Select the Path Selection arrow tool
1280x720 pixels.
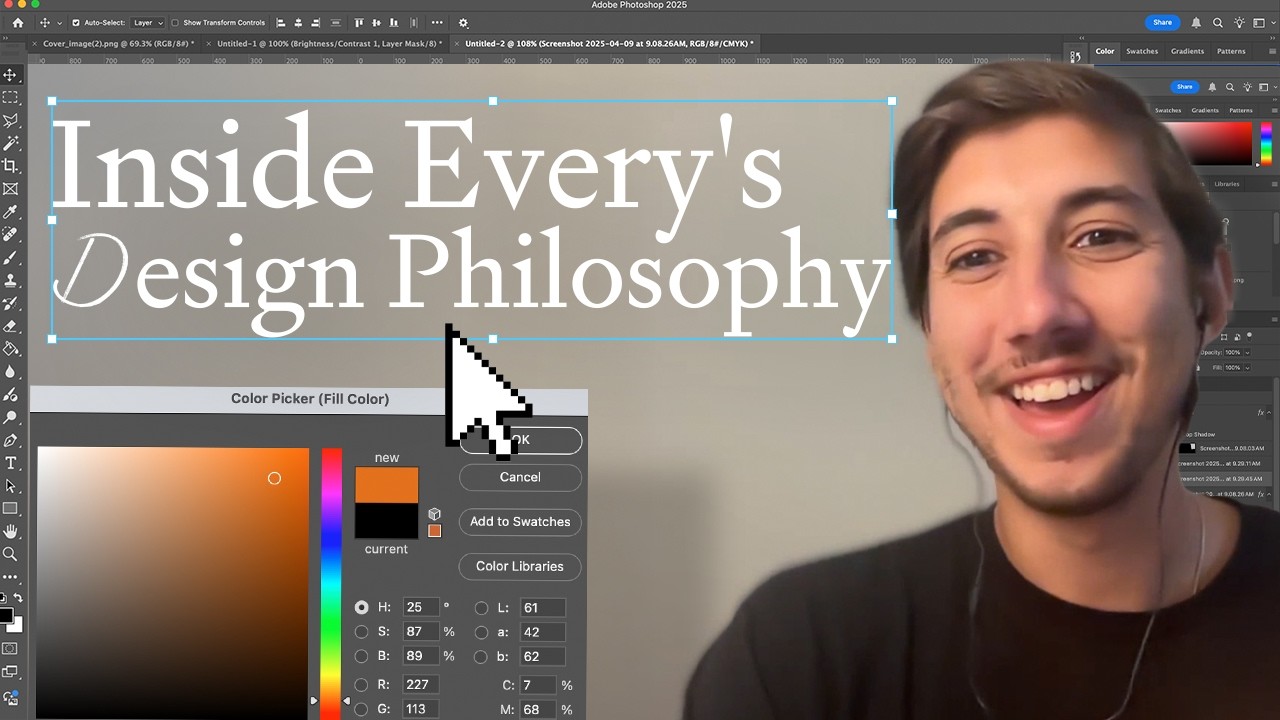[11, 486]
